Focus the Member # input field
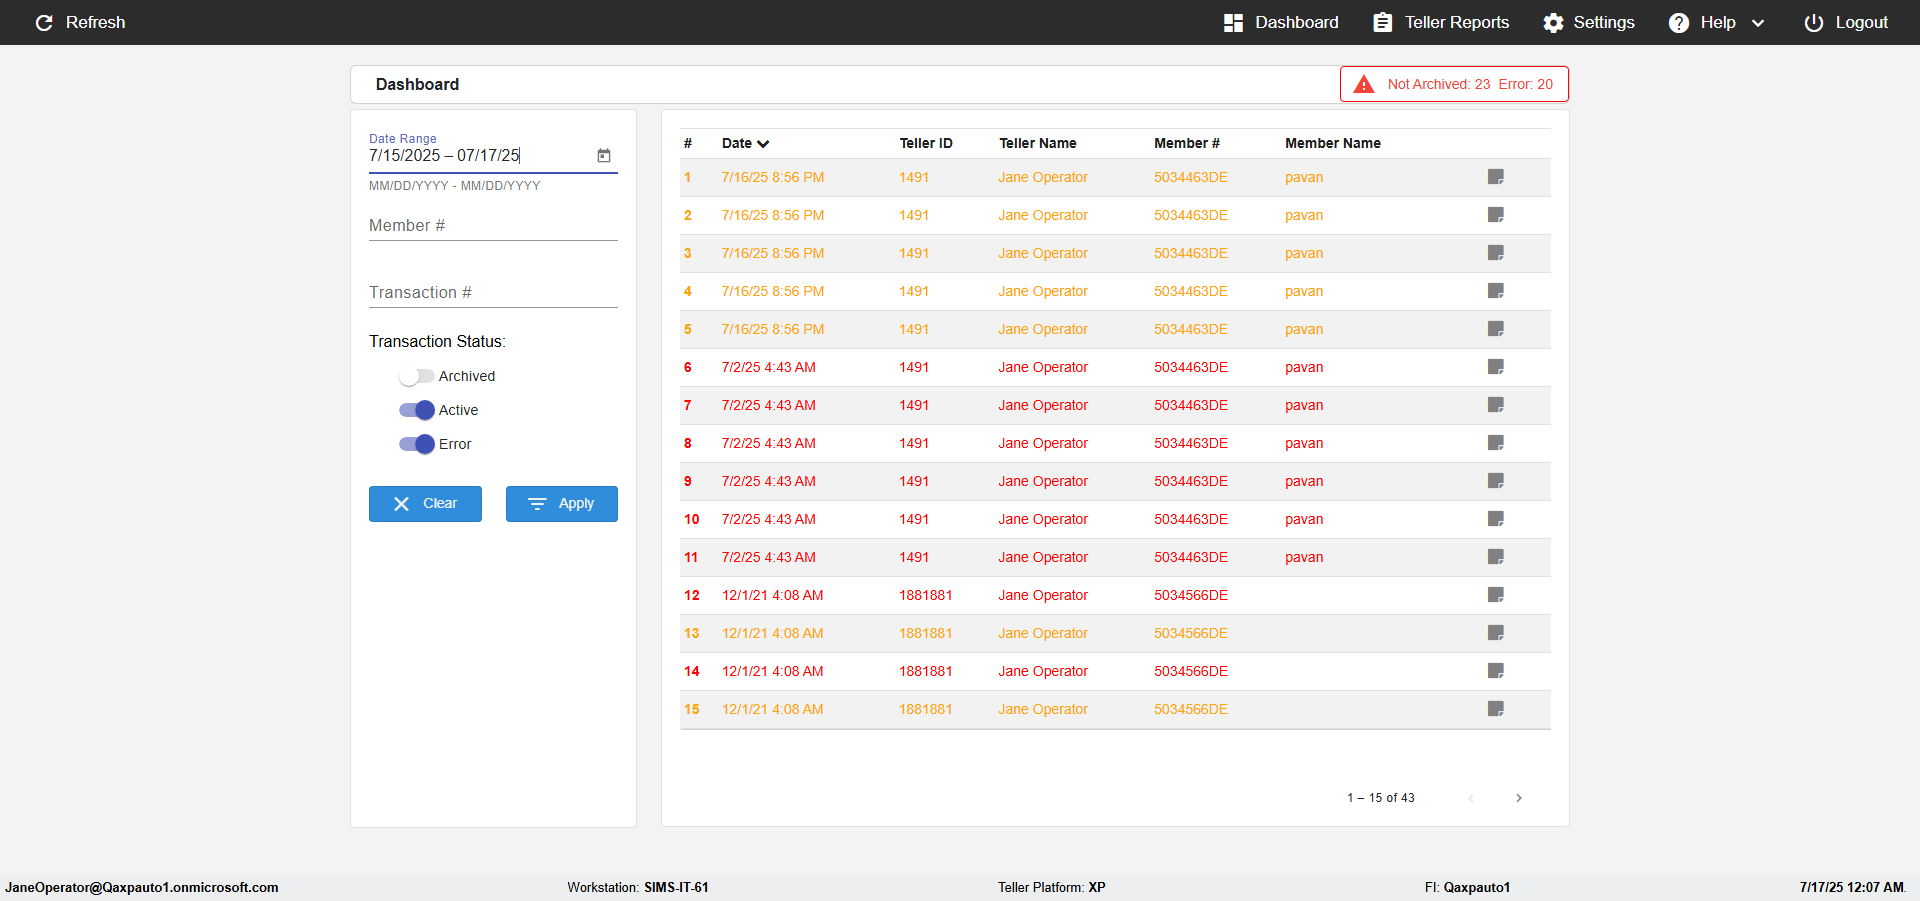This screenshot has width=1920, height=901. point(492,226)
